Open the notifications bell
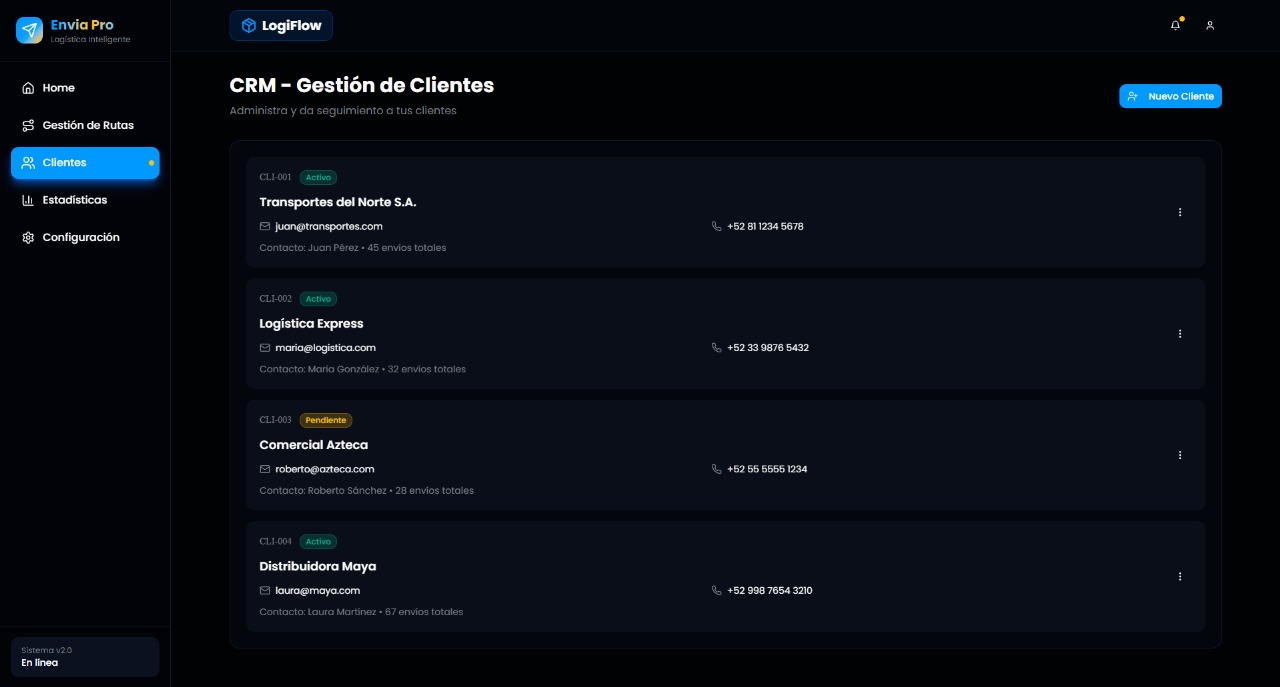The image size is (1280, 687). pos(1175,26)
